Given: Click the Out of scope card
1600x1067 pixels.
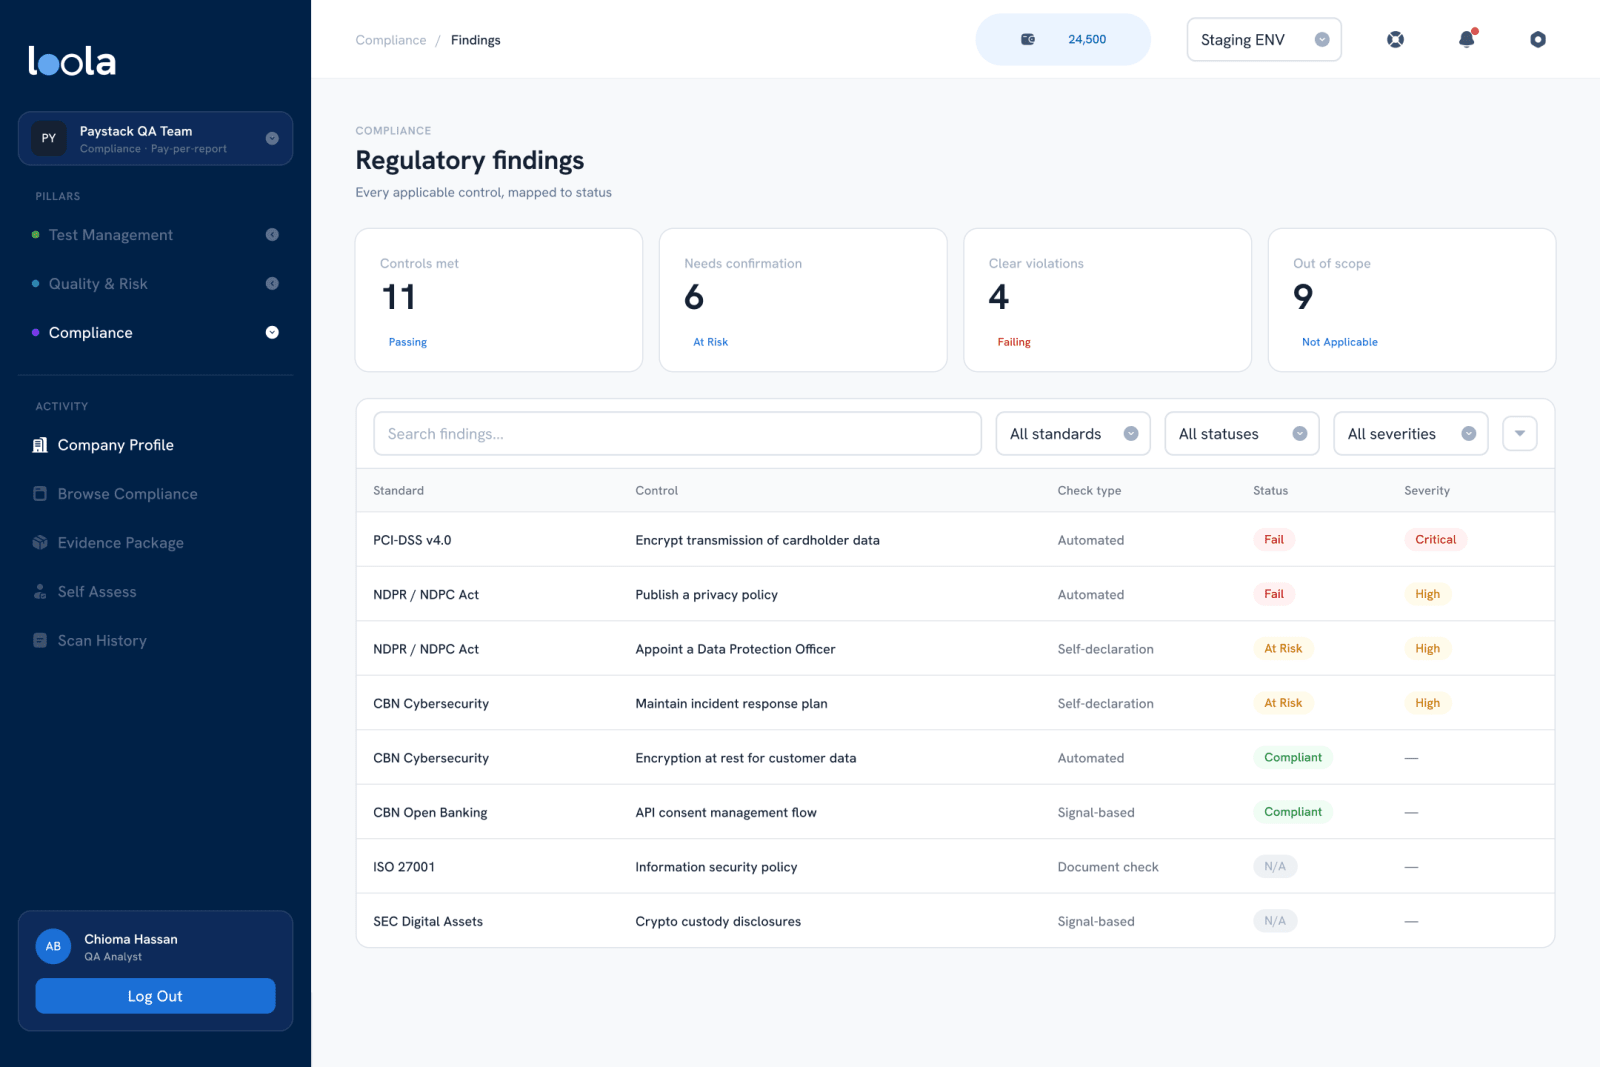Looking at the screenshot, I should 1412,300.
